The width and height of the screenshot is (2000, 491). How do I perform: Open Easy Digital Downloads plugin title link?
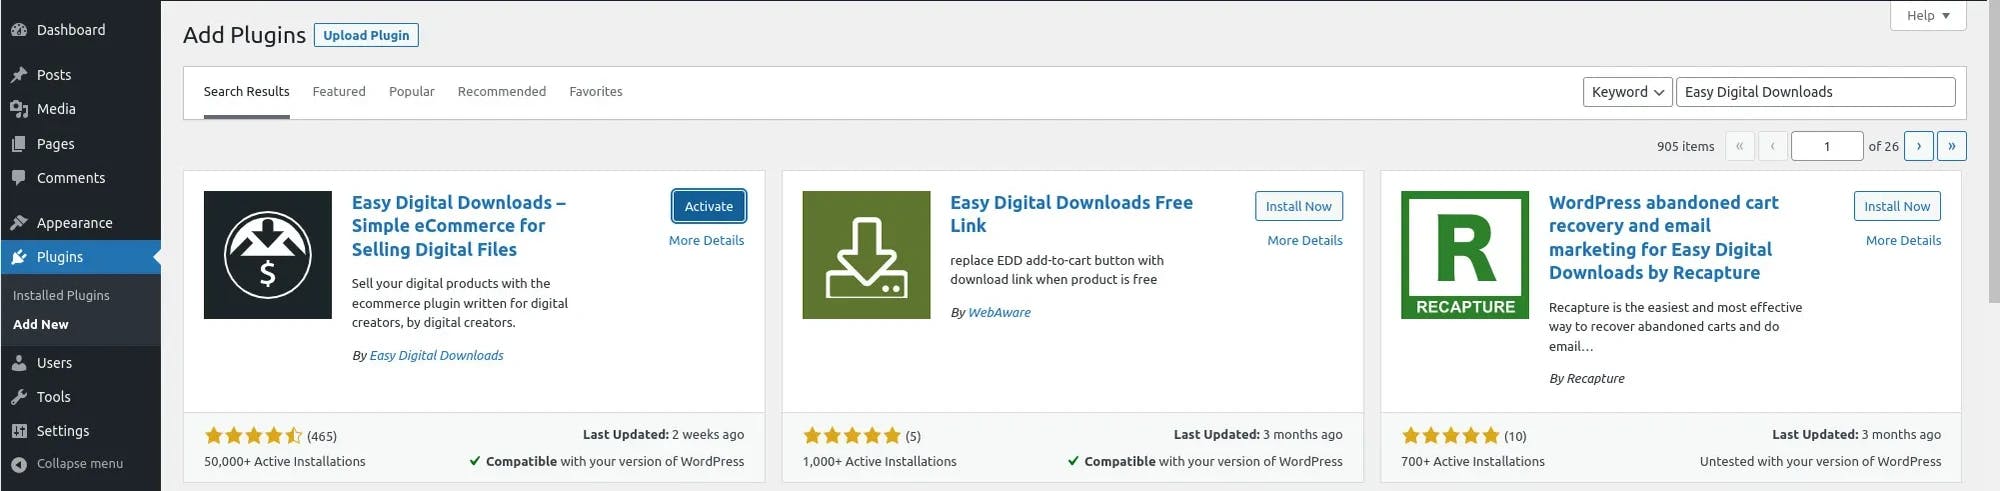(x=459, y=226)
